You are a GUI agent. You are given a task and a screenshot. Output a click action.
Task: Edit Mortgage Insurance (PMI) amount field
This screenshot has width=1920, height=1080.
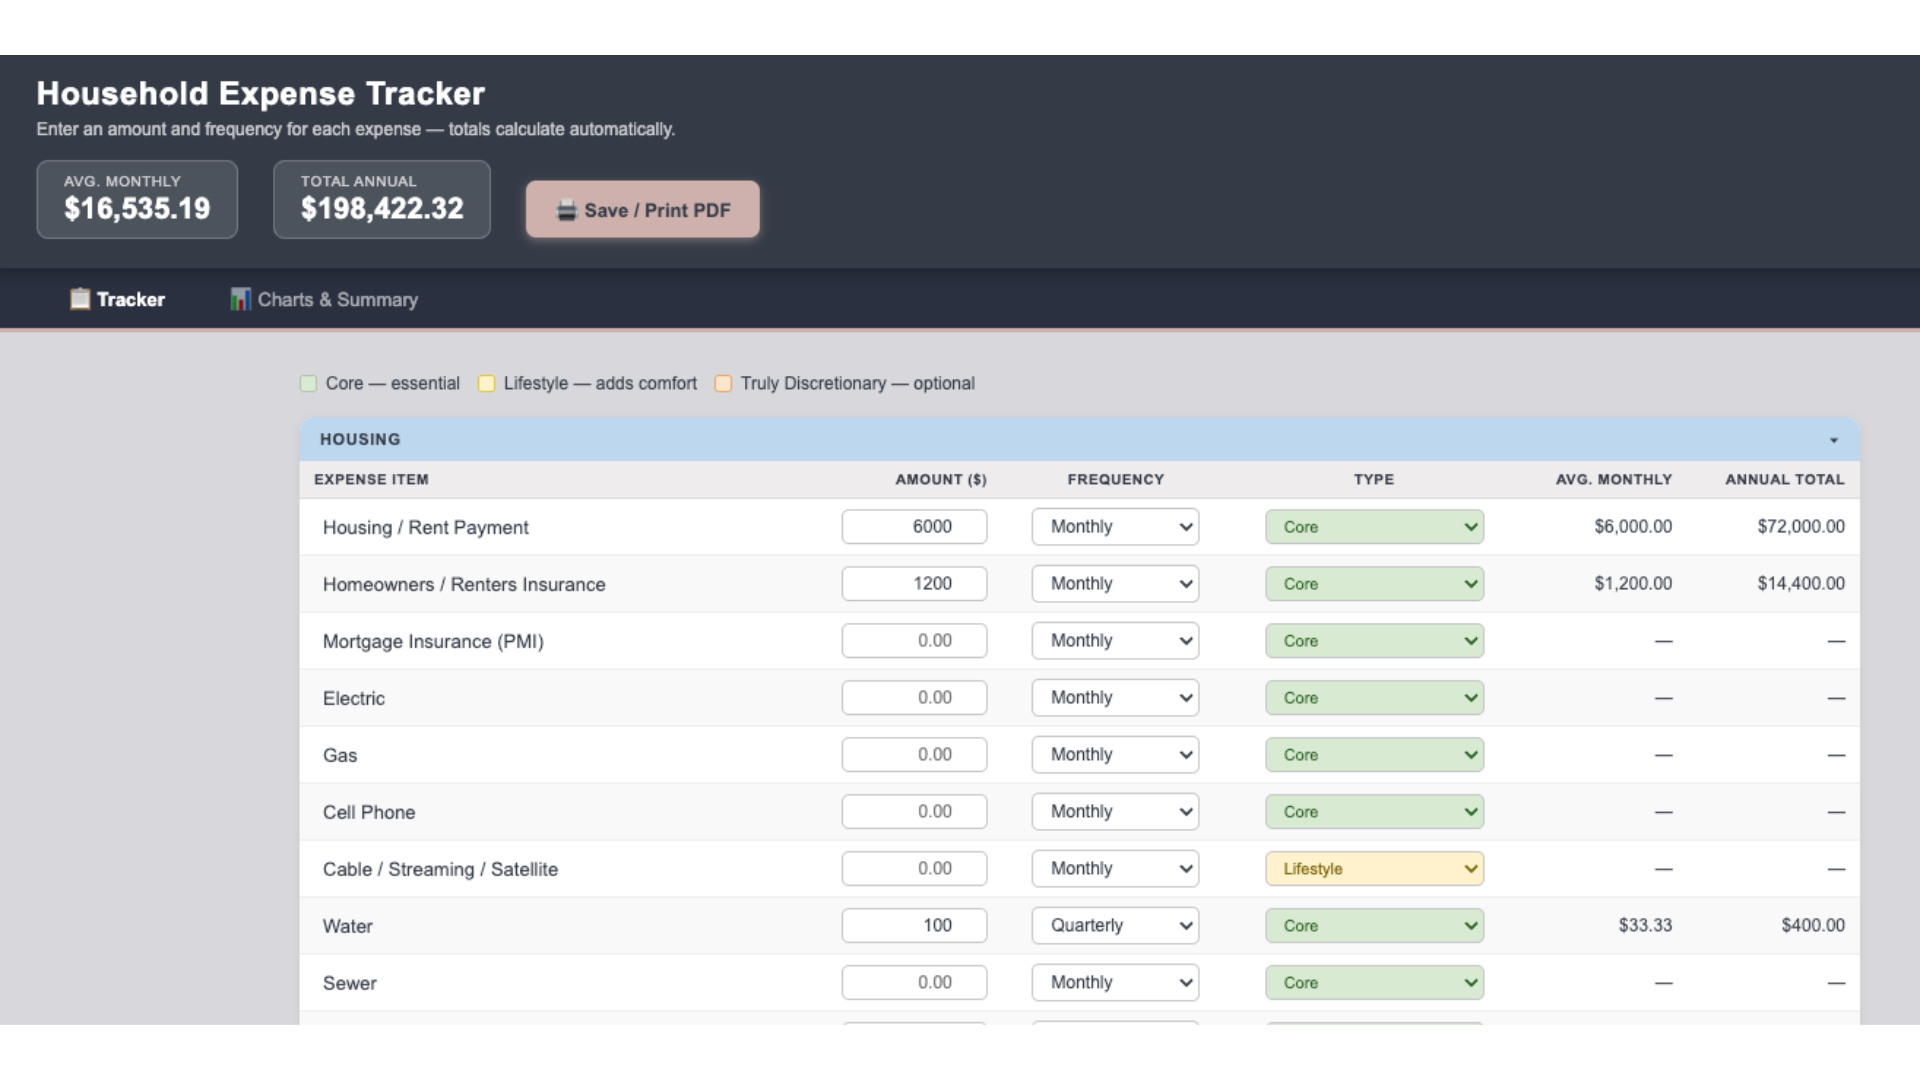click(914, 641)
